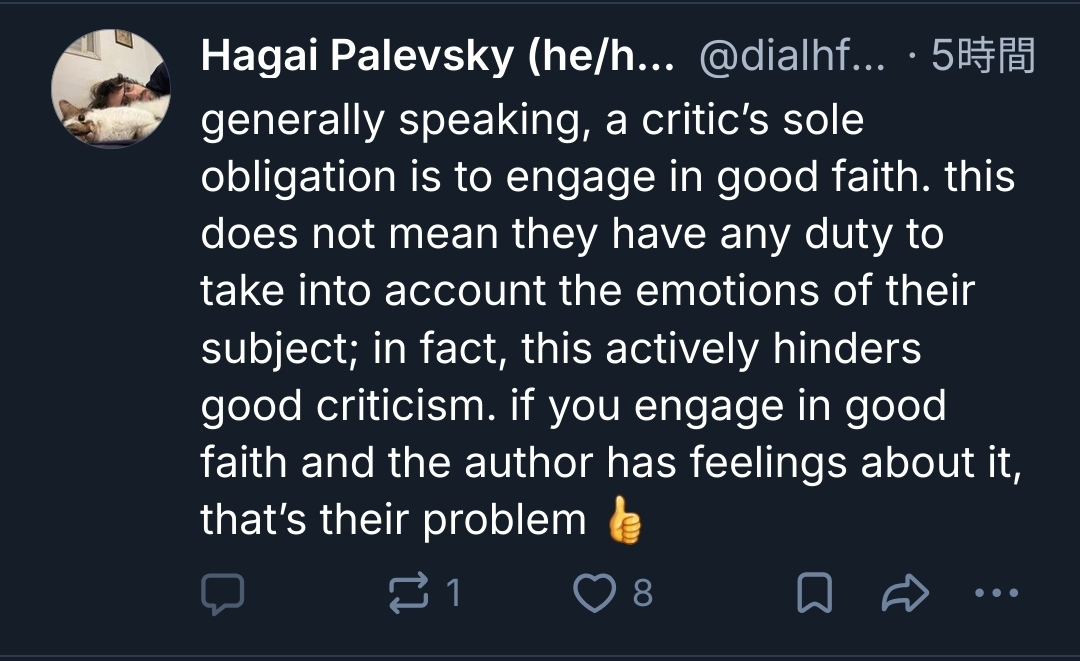Open Hagai Palevsky's profile picture
The width and height of the screenshot is (1080, 661).
111,89
